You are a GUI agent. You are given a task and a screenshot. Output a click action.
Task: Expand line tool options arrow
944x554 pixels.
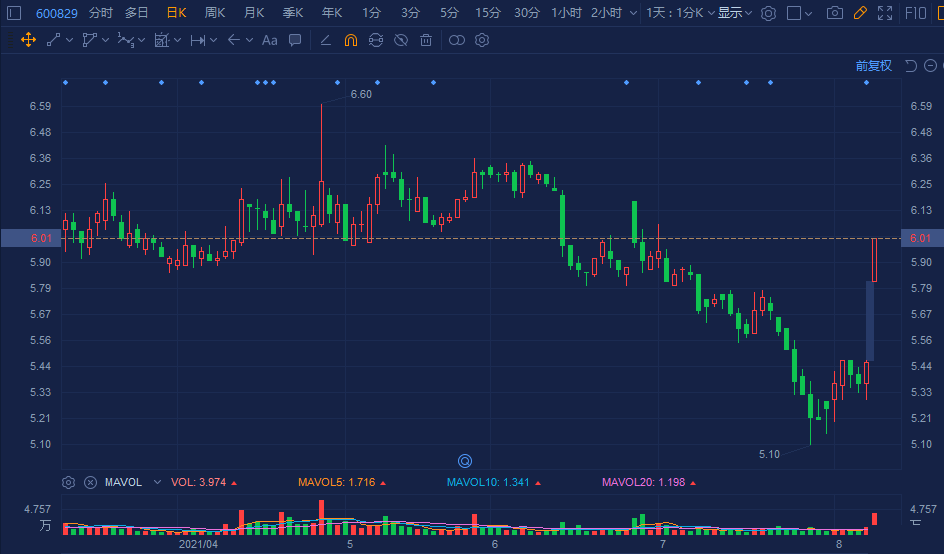pyautogui.click(x=69, y=40)
